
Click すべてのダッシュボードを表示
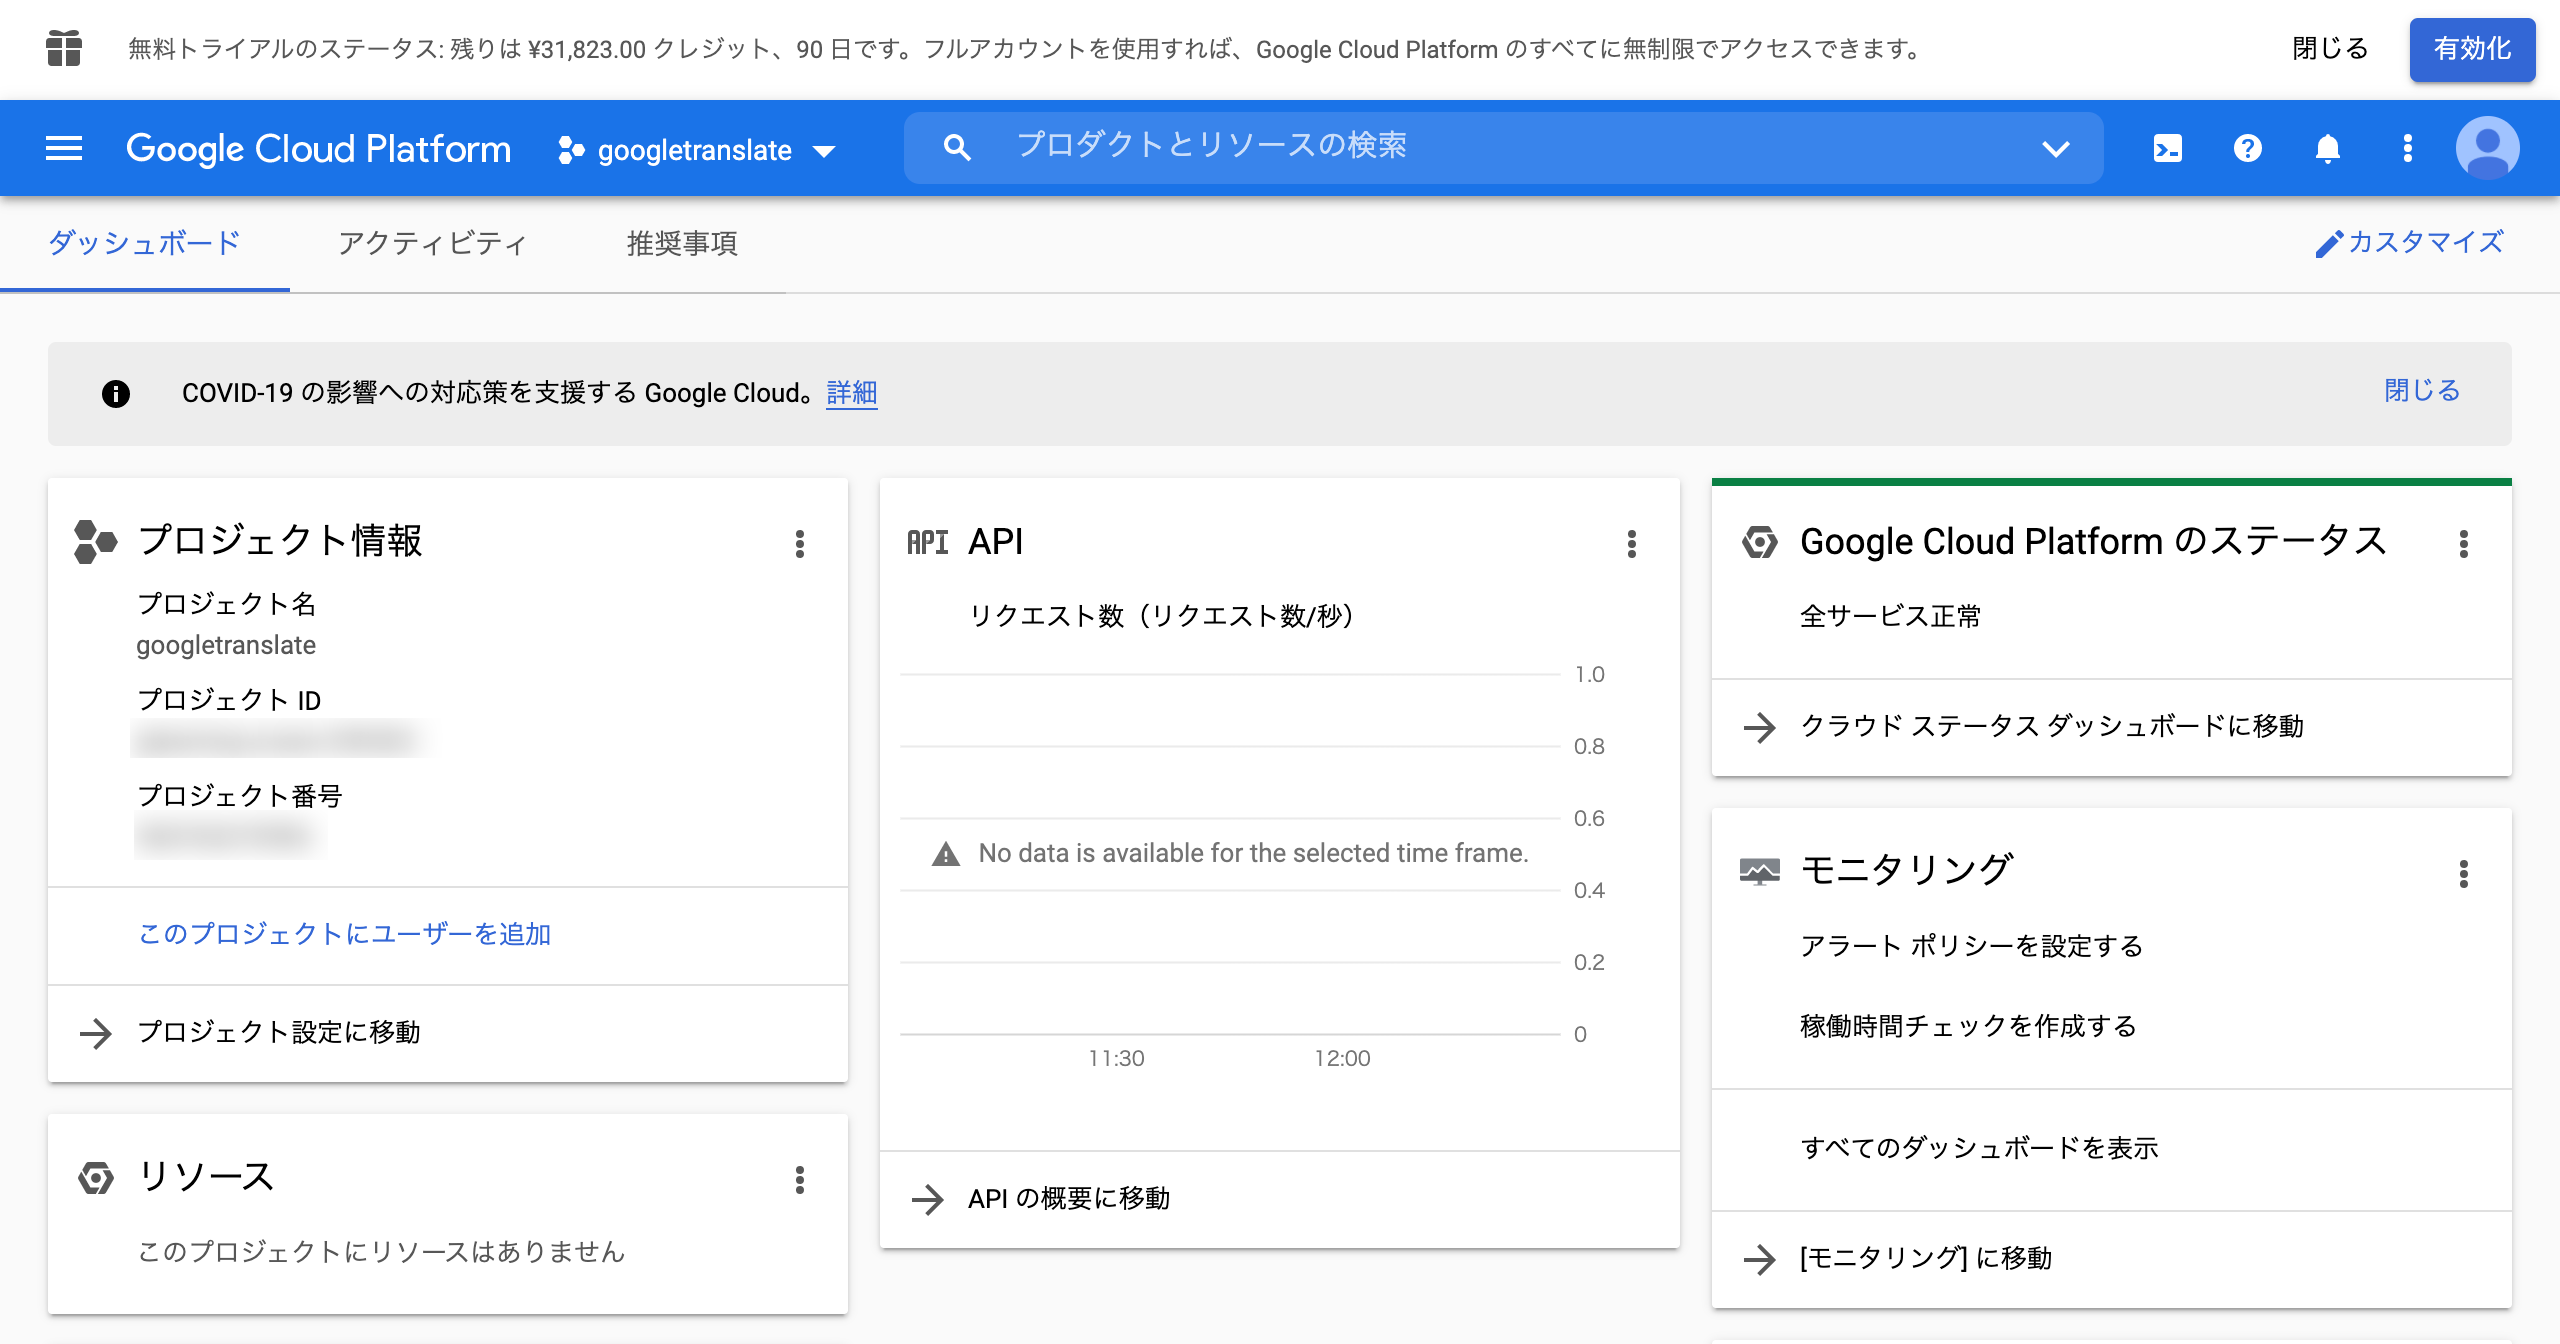click(x=1980, y=1148)
